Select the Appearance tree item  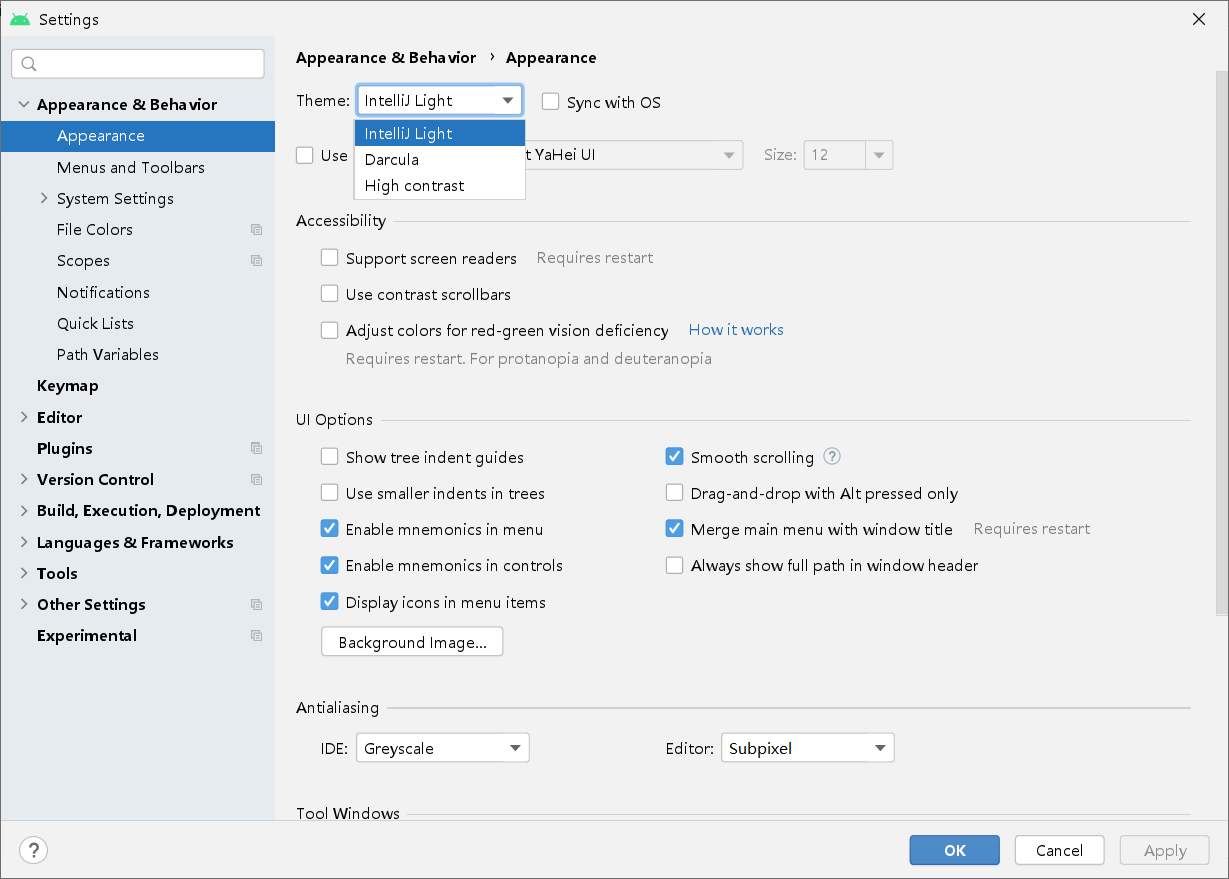[x=137, y=136]
